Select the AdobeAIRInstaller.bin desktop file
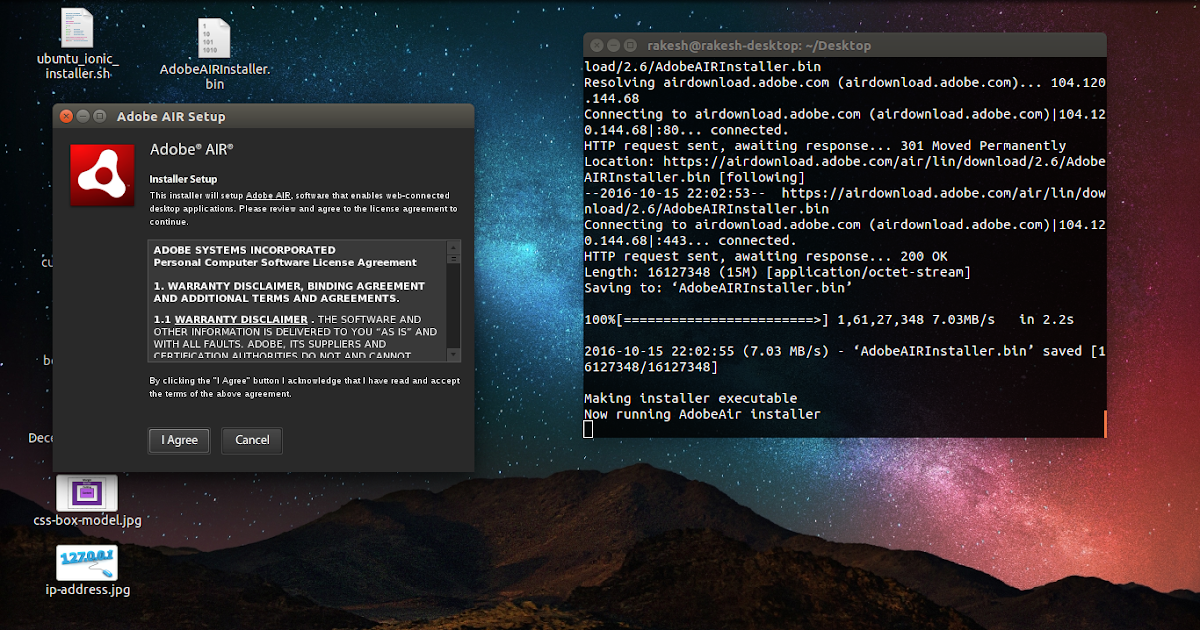The image size is (1200, 630). (x=215, y=54)
